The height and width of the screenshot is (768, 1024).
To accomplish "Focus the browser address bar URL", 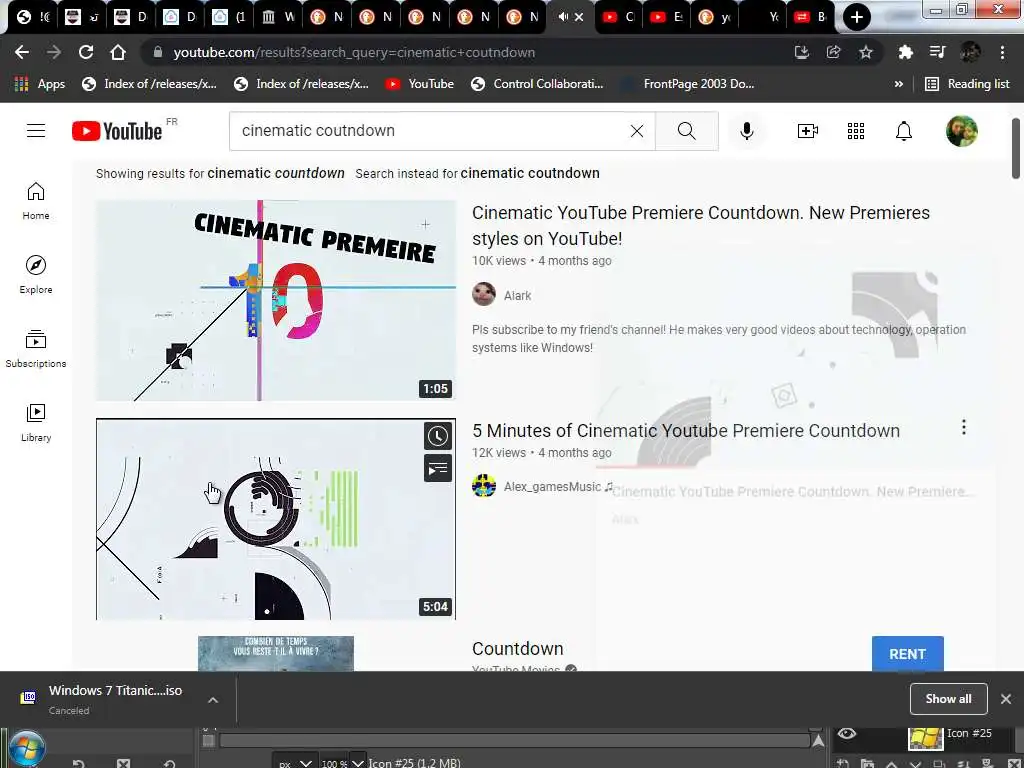I will [x=354, y=52].
